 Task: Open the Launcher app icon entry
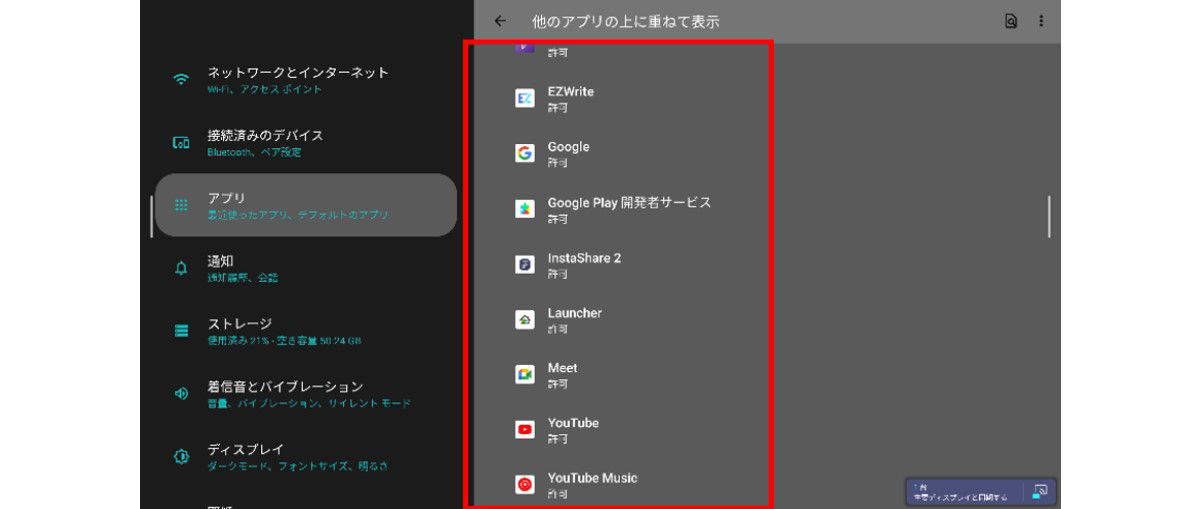point(525,319)
